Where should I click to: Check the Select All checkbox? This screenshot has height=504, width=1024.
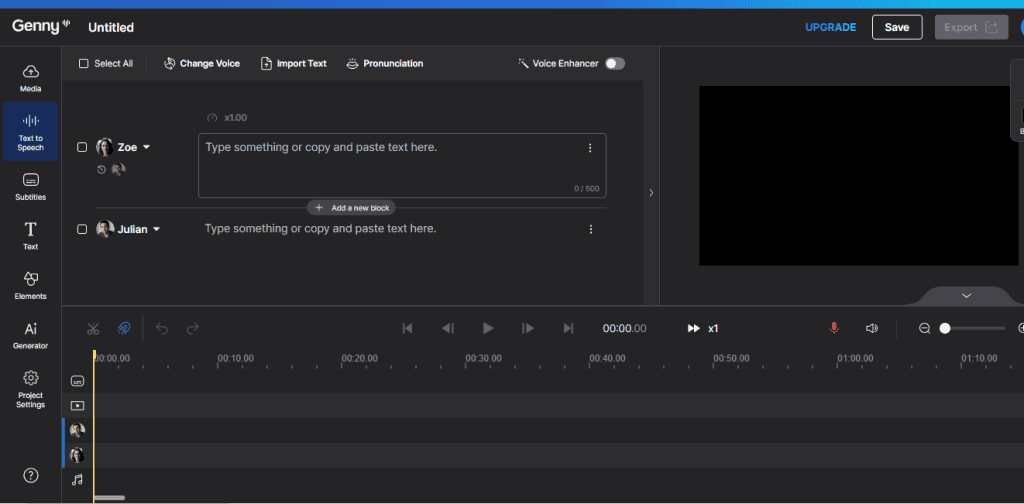pyautogui.click(x=84, y=64)
